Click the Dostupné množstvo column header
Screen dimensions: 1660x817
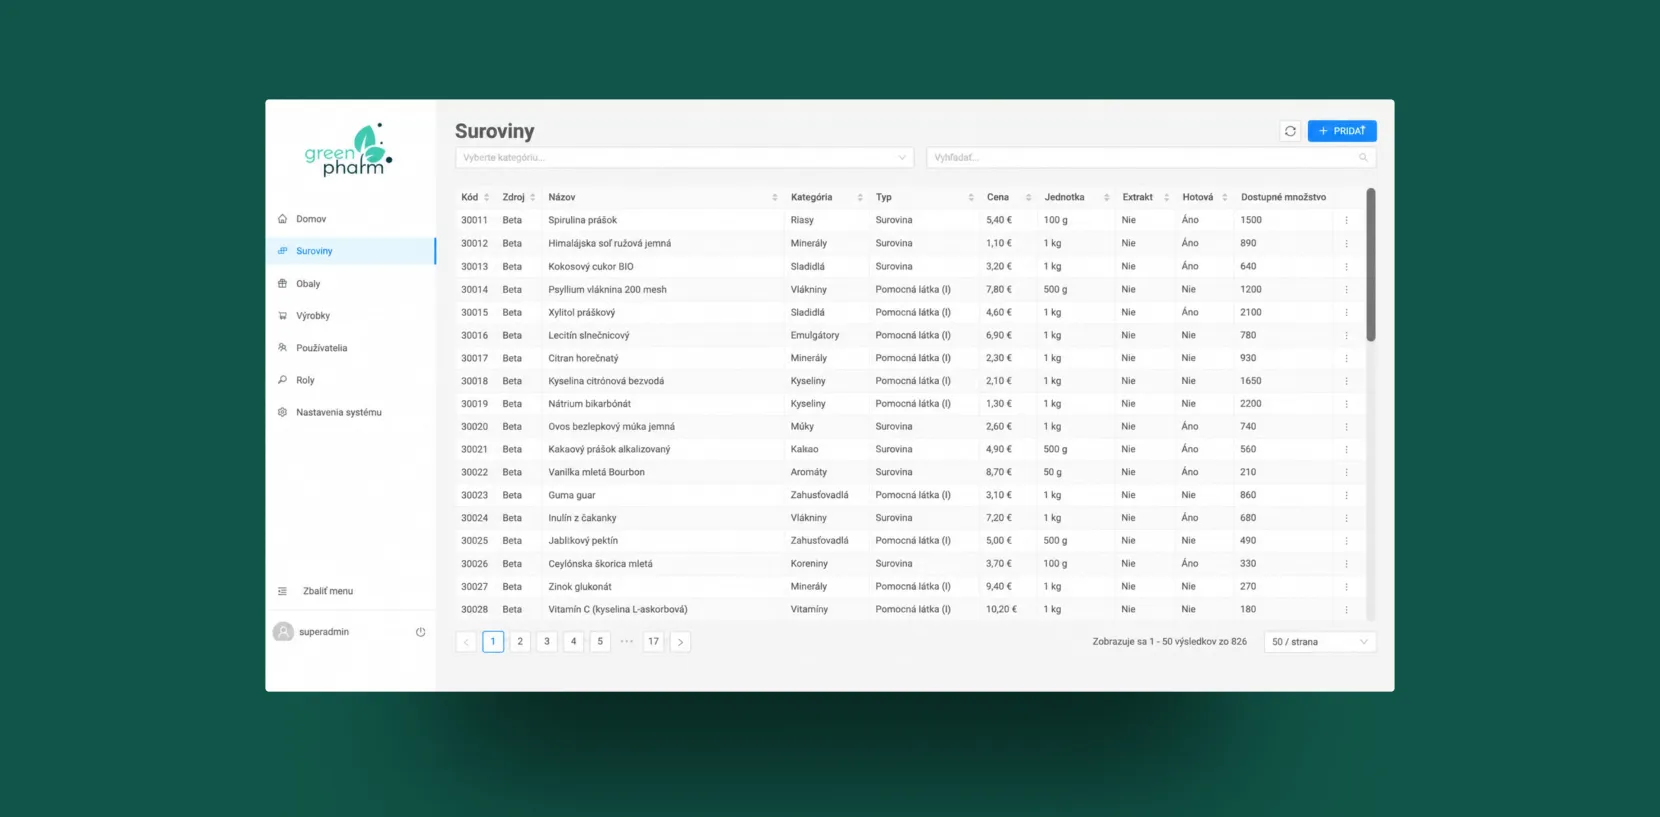(1283, 197)
